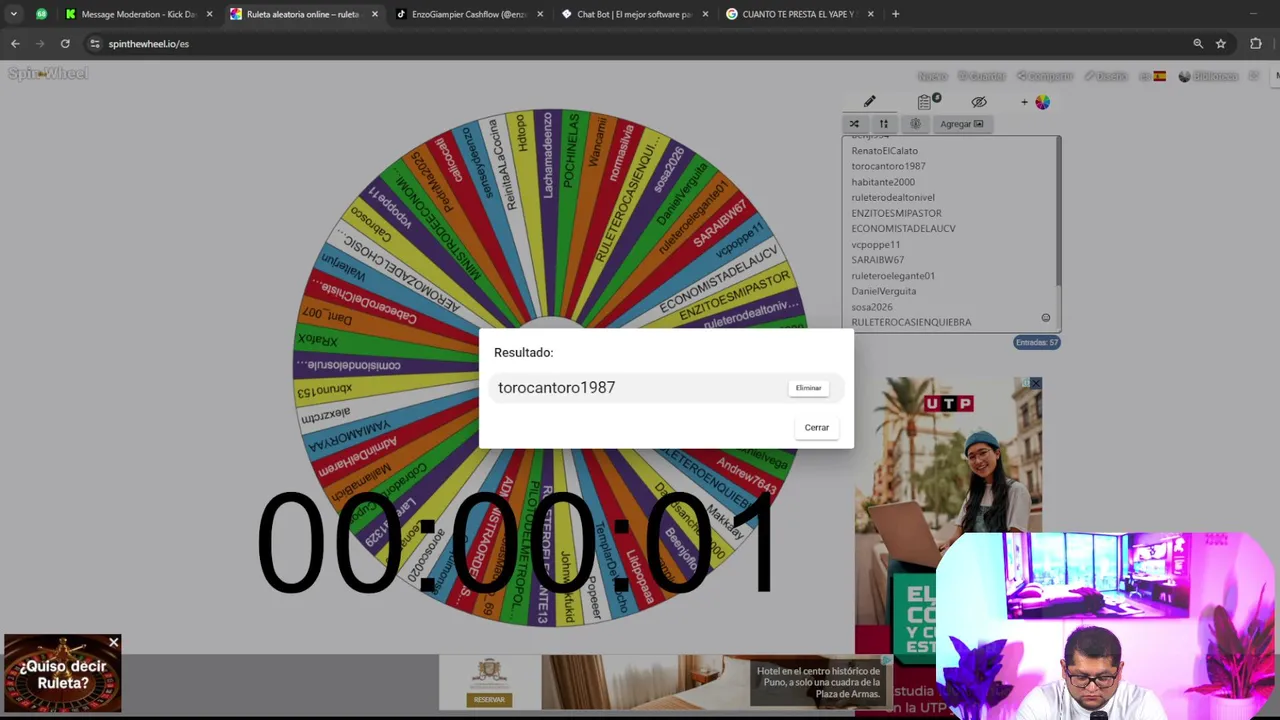The image size is (1280, 720).
Task: Select the vcpoppe11 list entry
Action: tap(875, 244)
